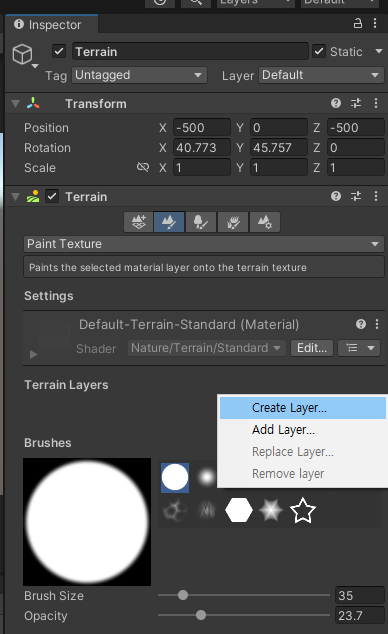Disable the Terrain component checkbox
Image resolution: width=388 pixels, height=634 pixels.
[52, 196]
